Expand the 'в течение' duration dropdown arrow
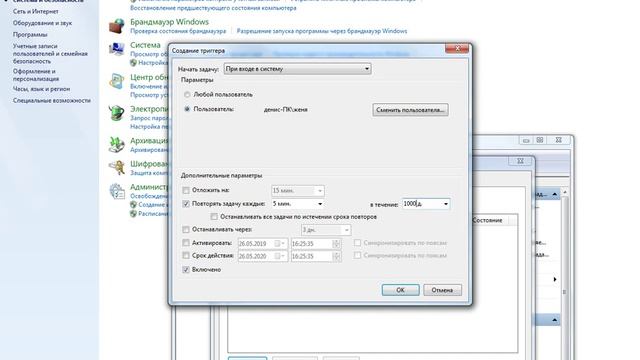 [x=446, y=204]
